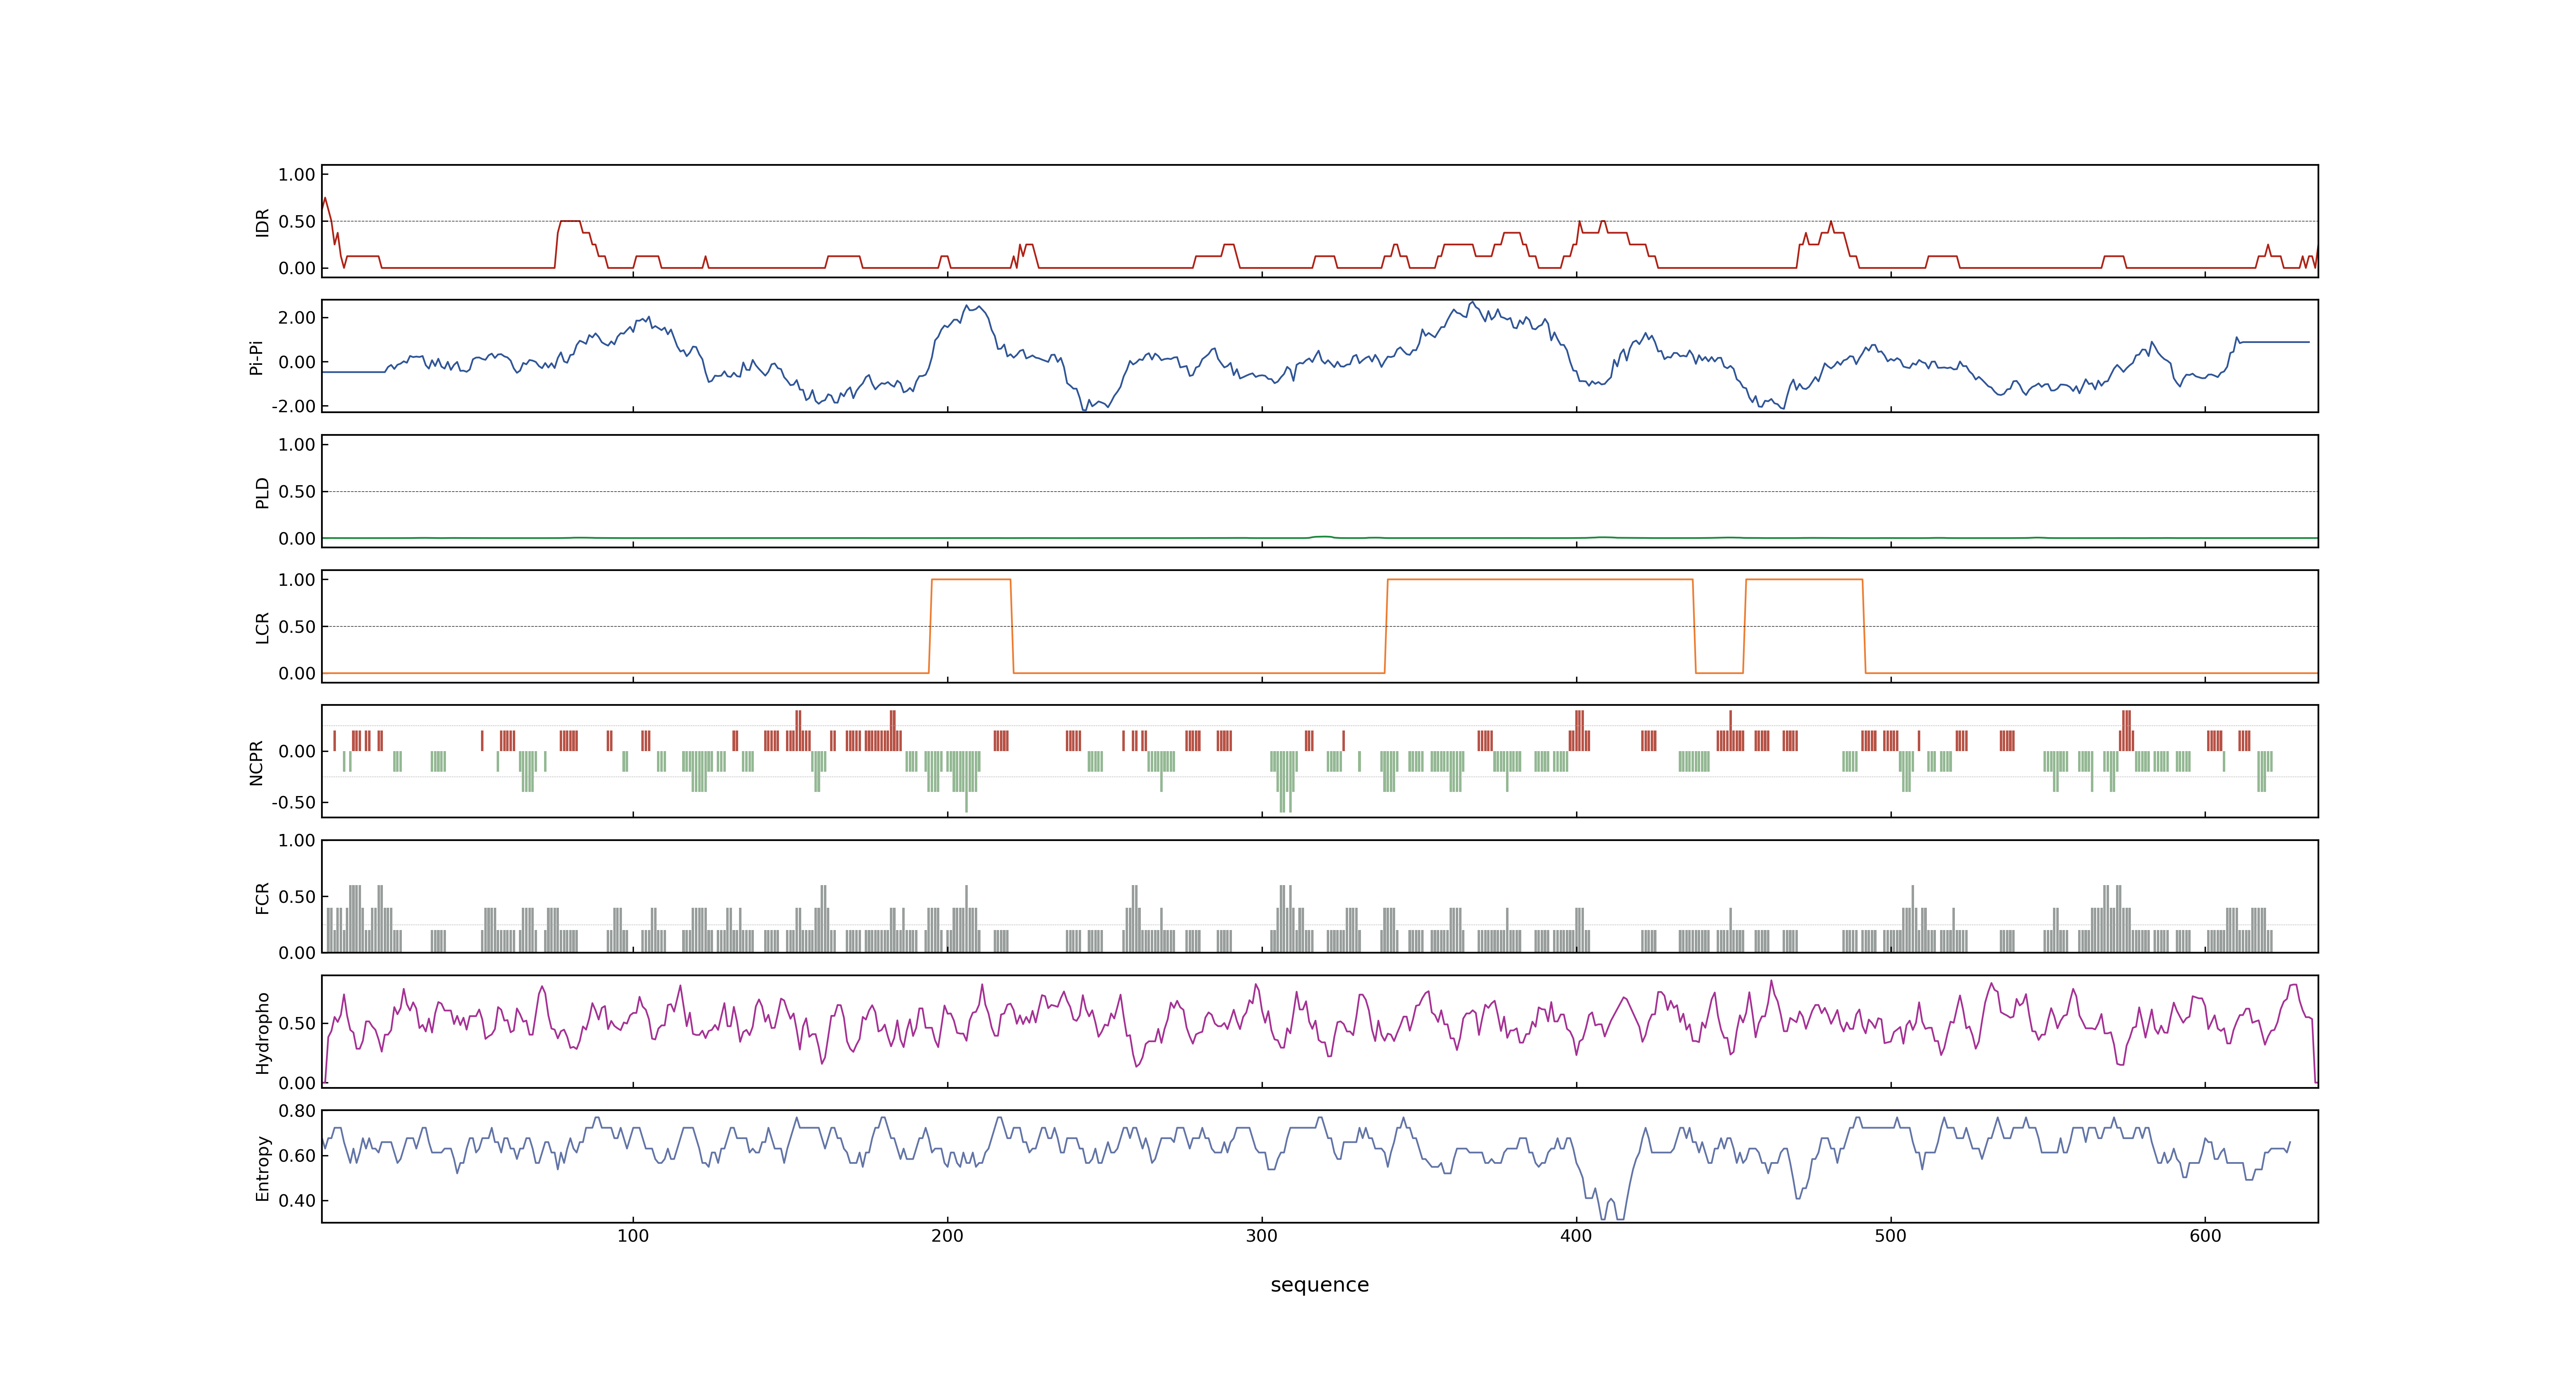2576x1374 pixels.
Task: Click the 0.00 tick of FCR panel
Action: 297,953
